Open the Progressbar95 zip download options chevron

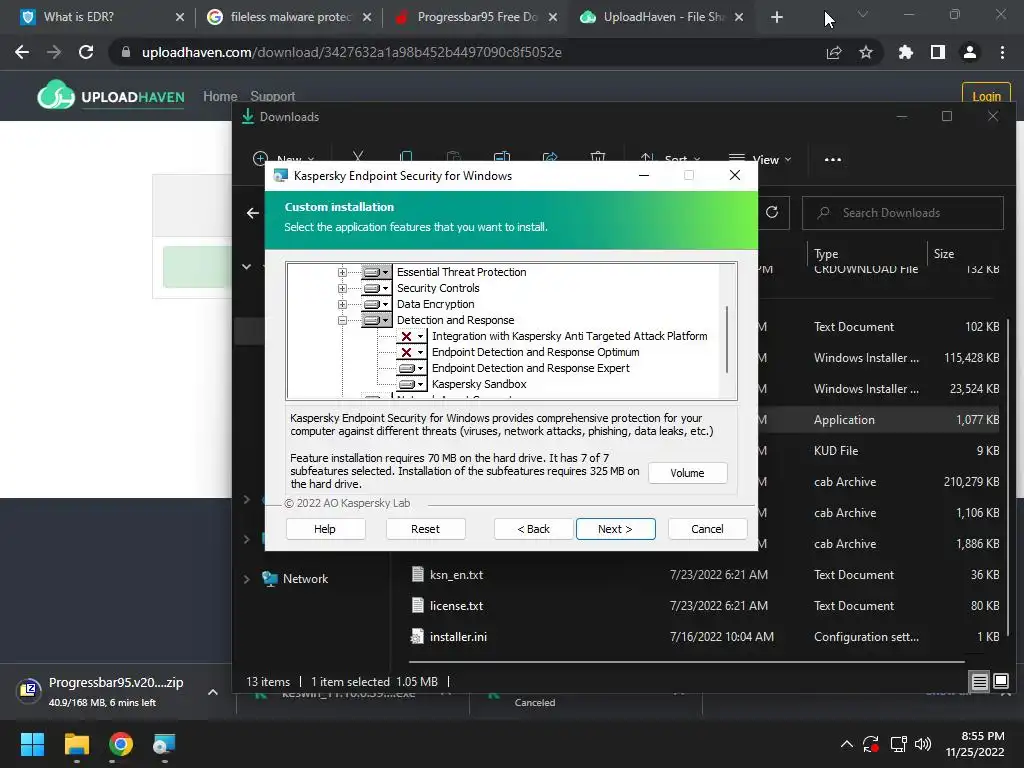[x=213, y=692]
